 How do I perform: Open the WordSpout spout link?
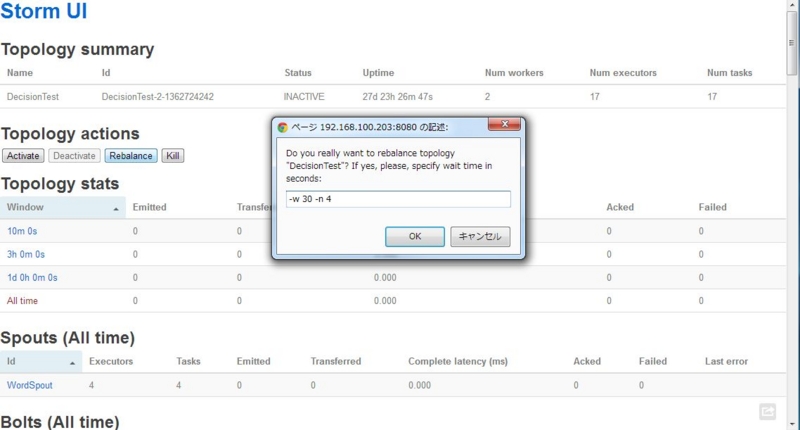[x=30, y=385]
